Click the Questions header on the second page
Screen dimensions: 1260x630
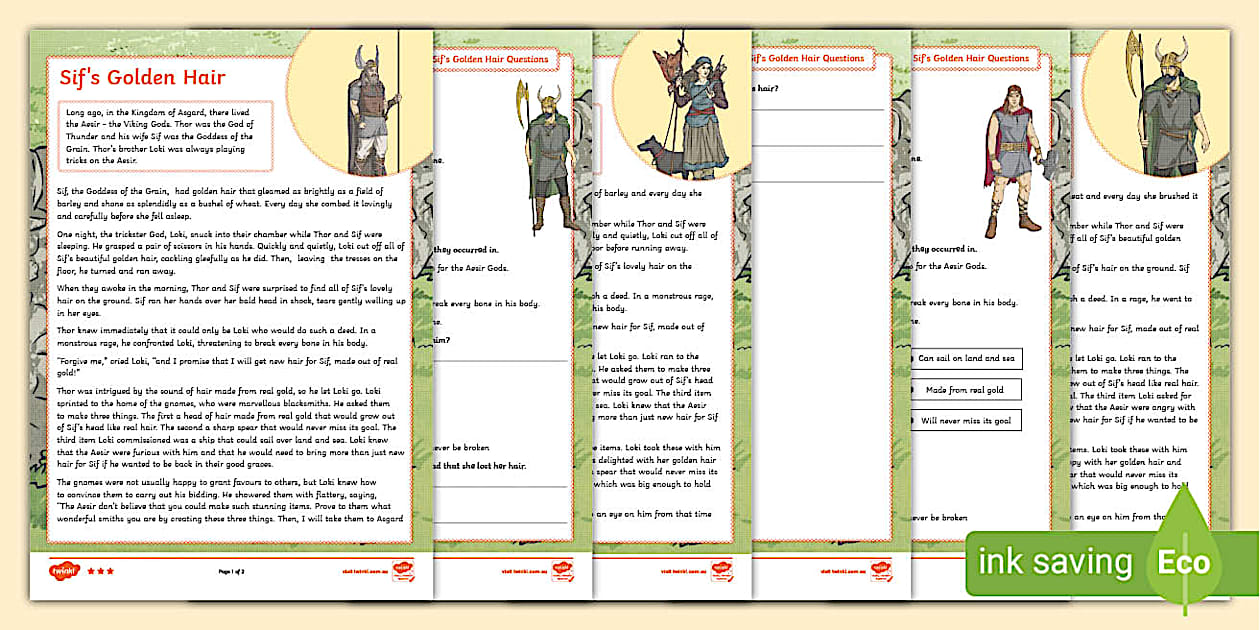pyautogui.click(x=492, y=59)
